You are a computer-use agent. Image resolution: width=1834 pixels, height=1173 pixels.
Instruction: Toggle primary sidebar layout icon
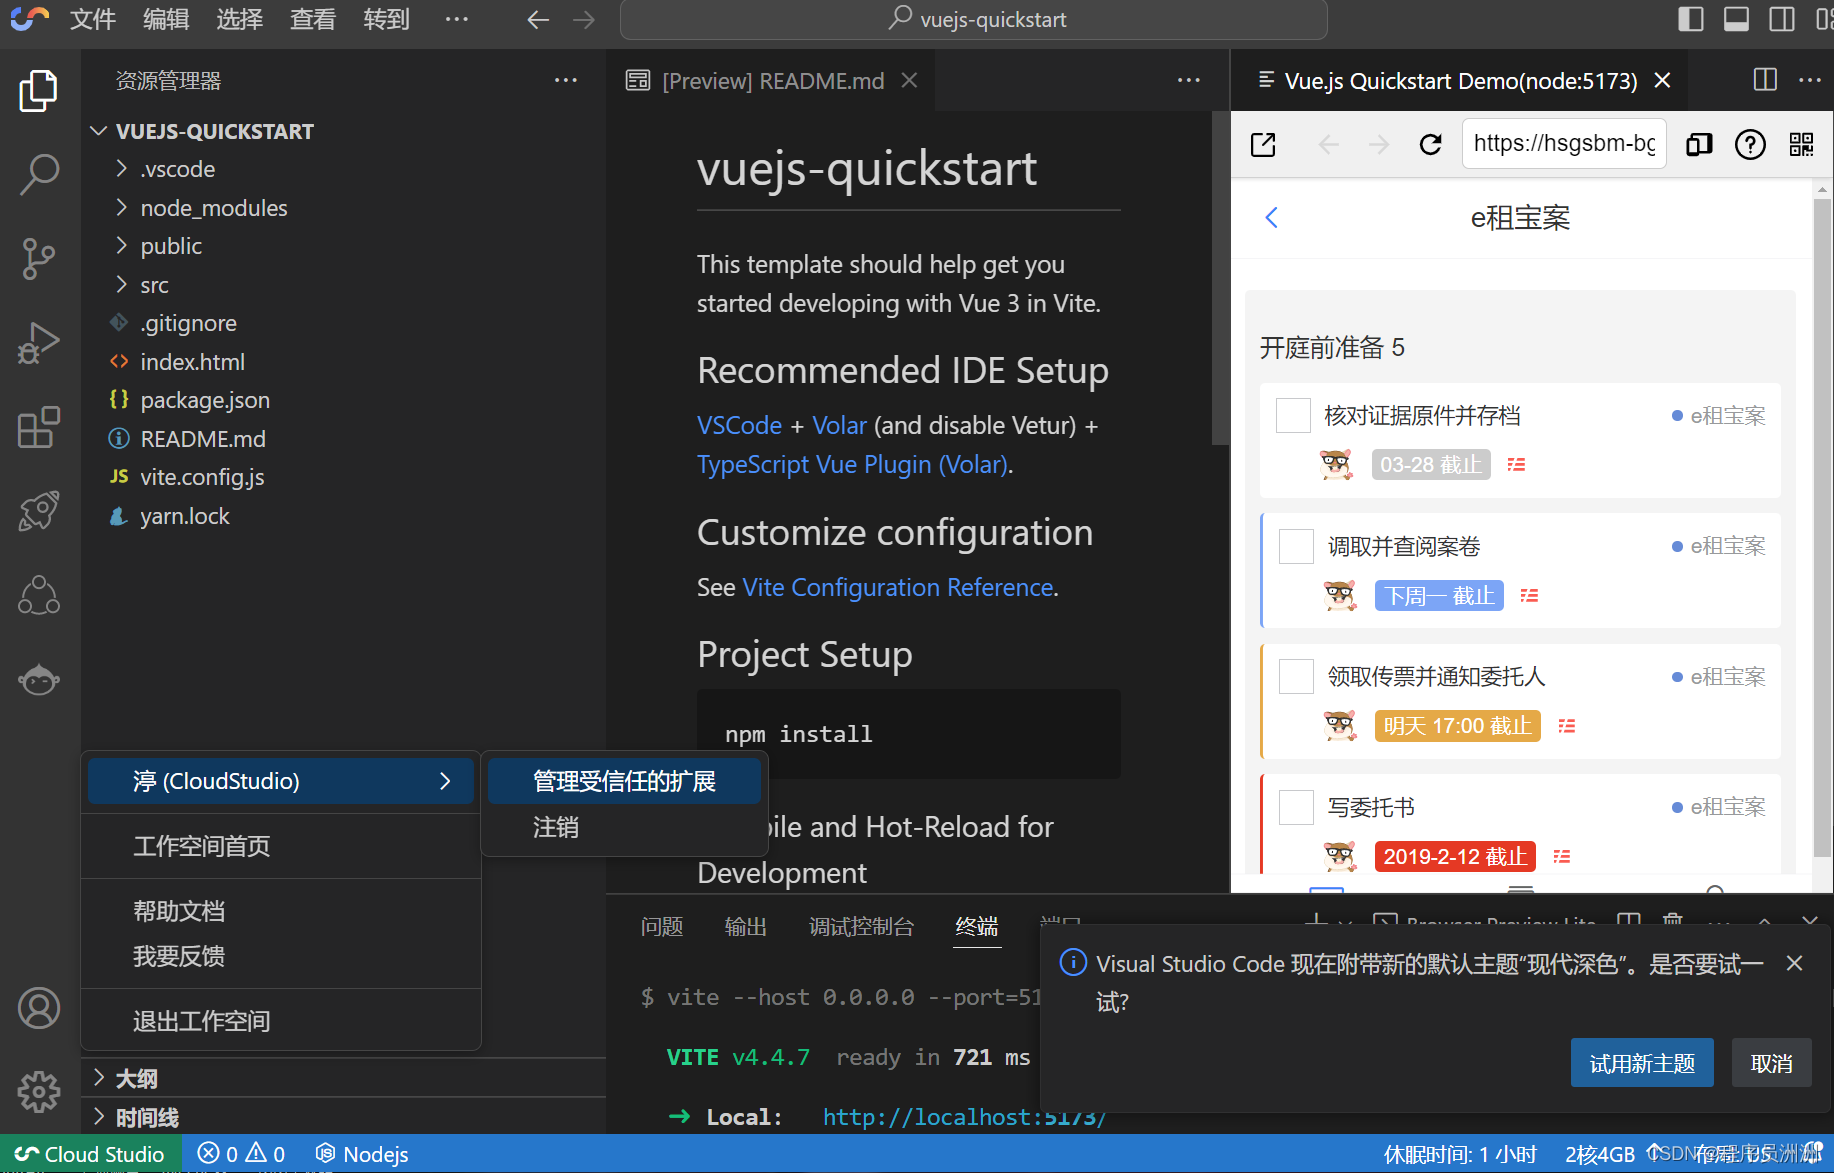pyautogui.click(x=1691, y=19)
